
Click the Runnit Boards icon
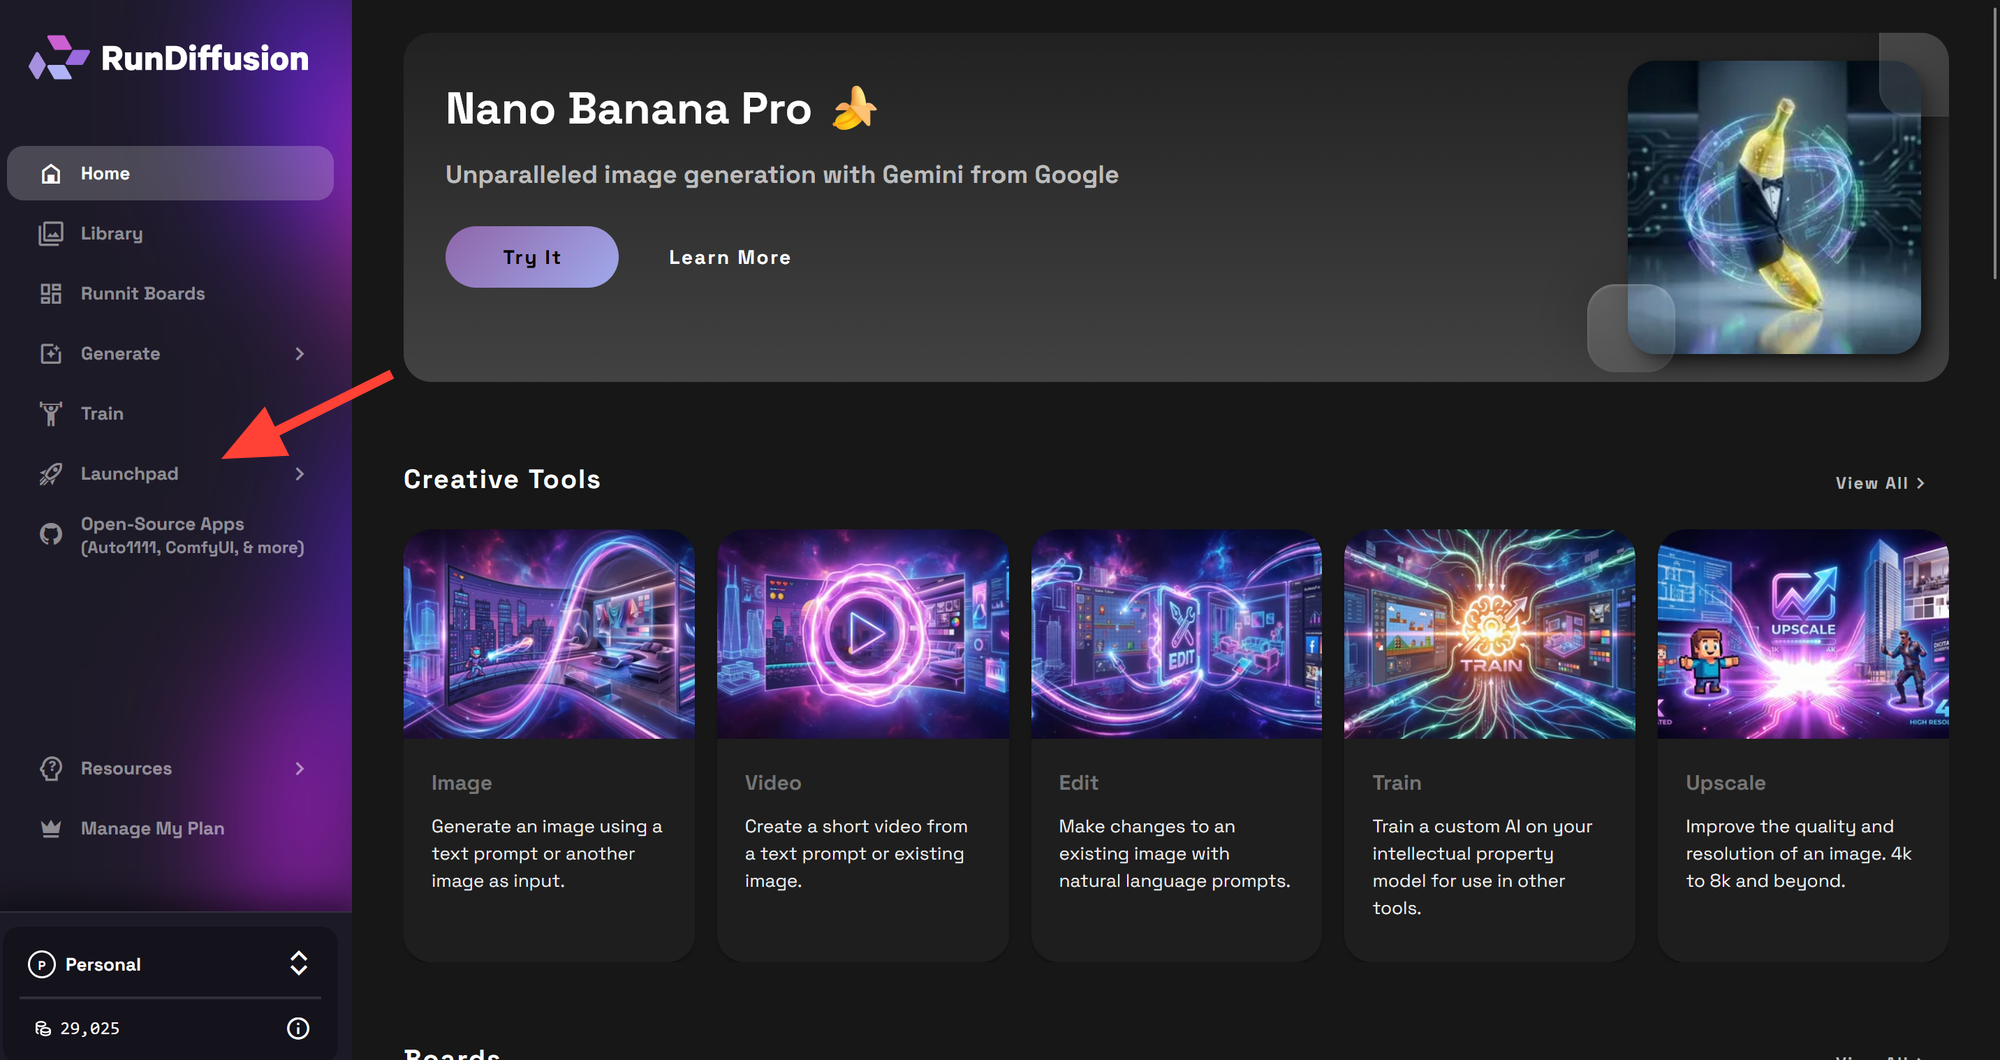[51, 293]
